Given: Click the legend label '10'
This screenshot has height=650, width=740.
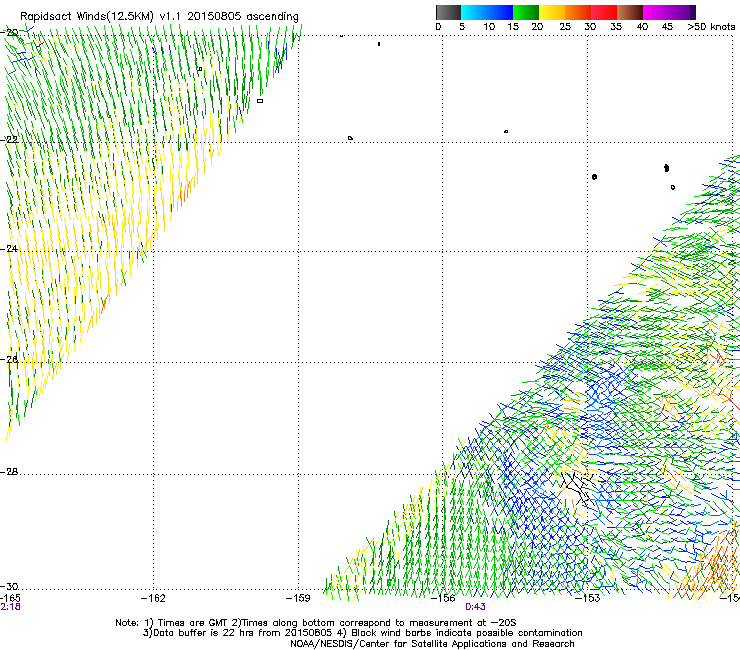Looking at the screenshot, I should point(489,27).
